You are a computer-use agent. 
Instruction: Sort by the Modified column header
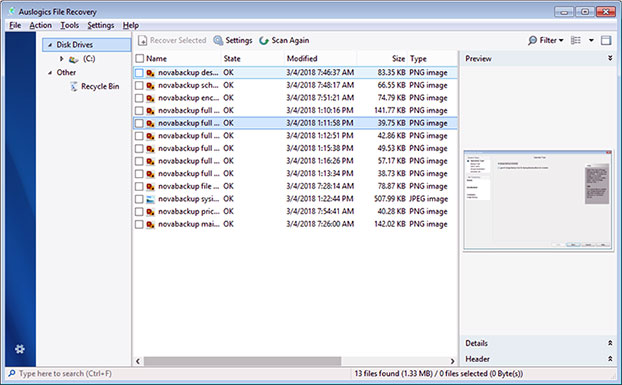coord(302,59)
